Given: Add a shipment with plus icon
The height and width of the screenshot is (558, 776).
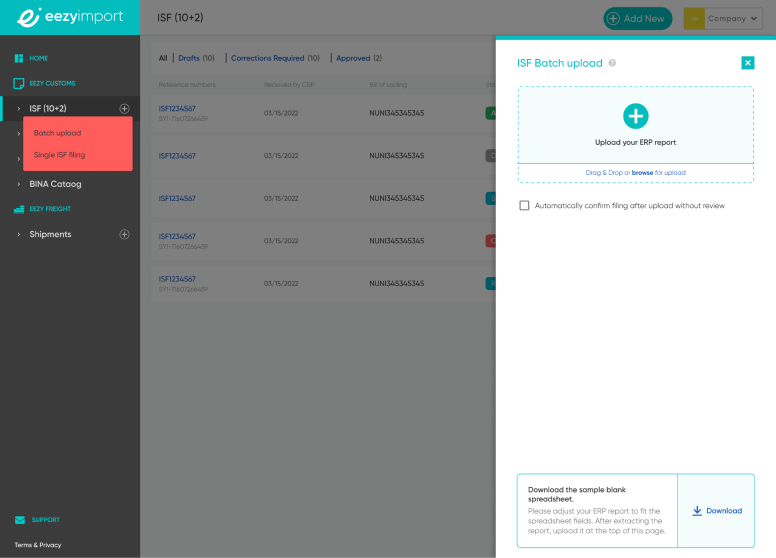Looking at the screenshot, I should coord(124,234).
